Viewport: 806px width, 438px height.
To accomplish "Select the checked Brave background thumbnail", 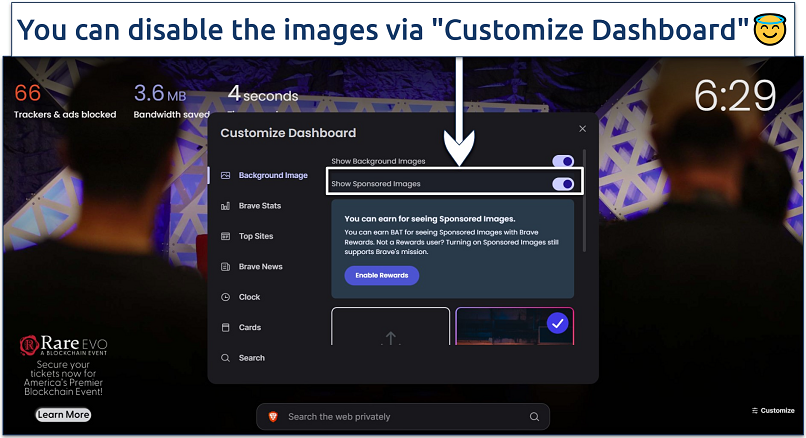I will 514,327.
